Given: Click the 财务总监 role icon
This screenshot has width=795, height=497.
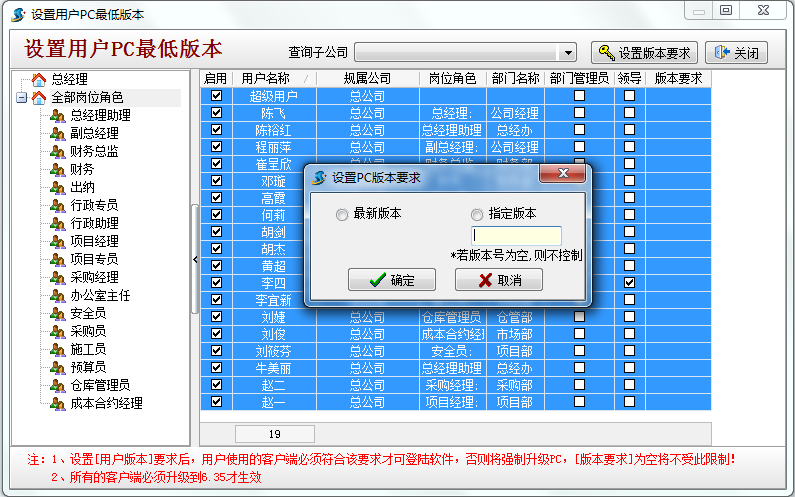Looking at the screenshot, I should click(57, 151).
